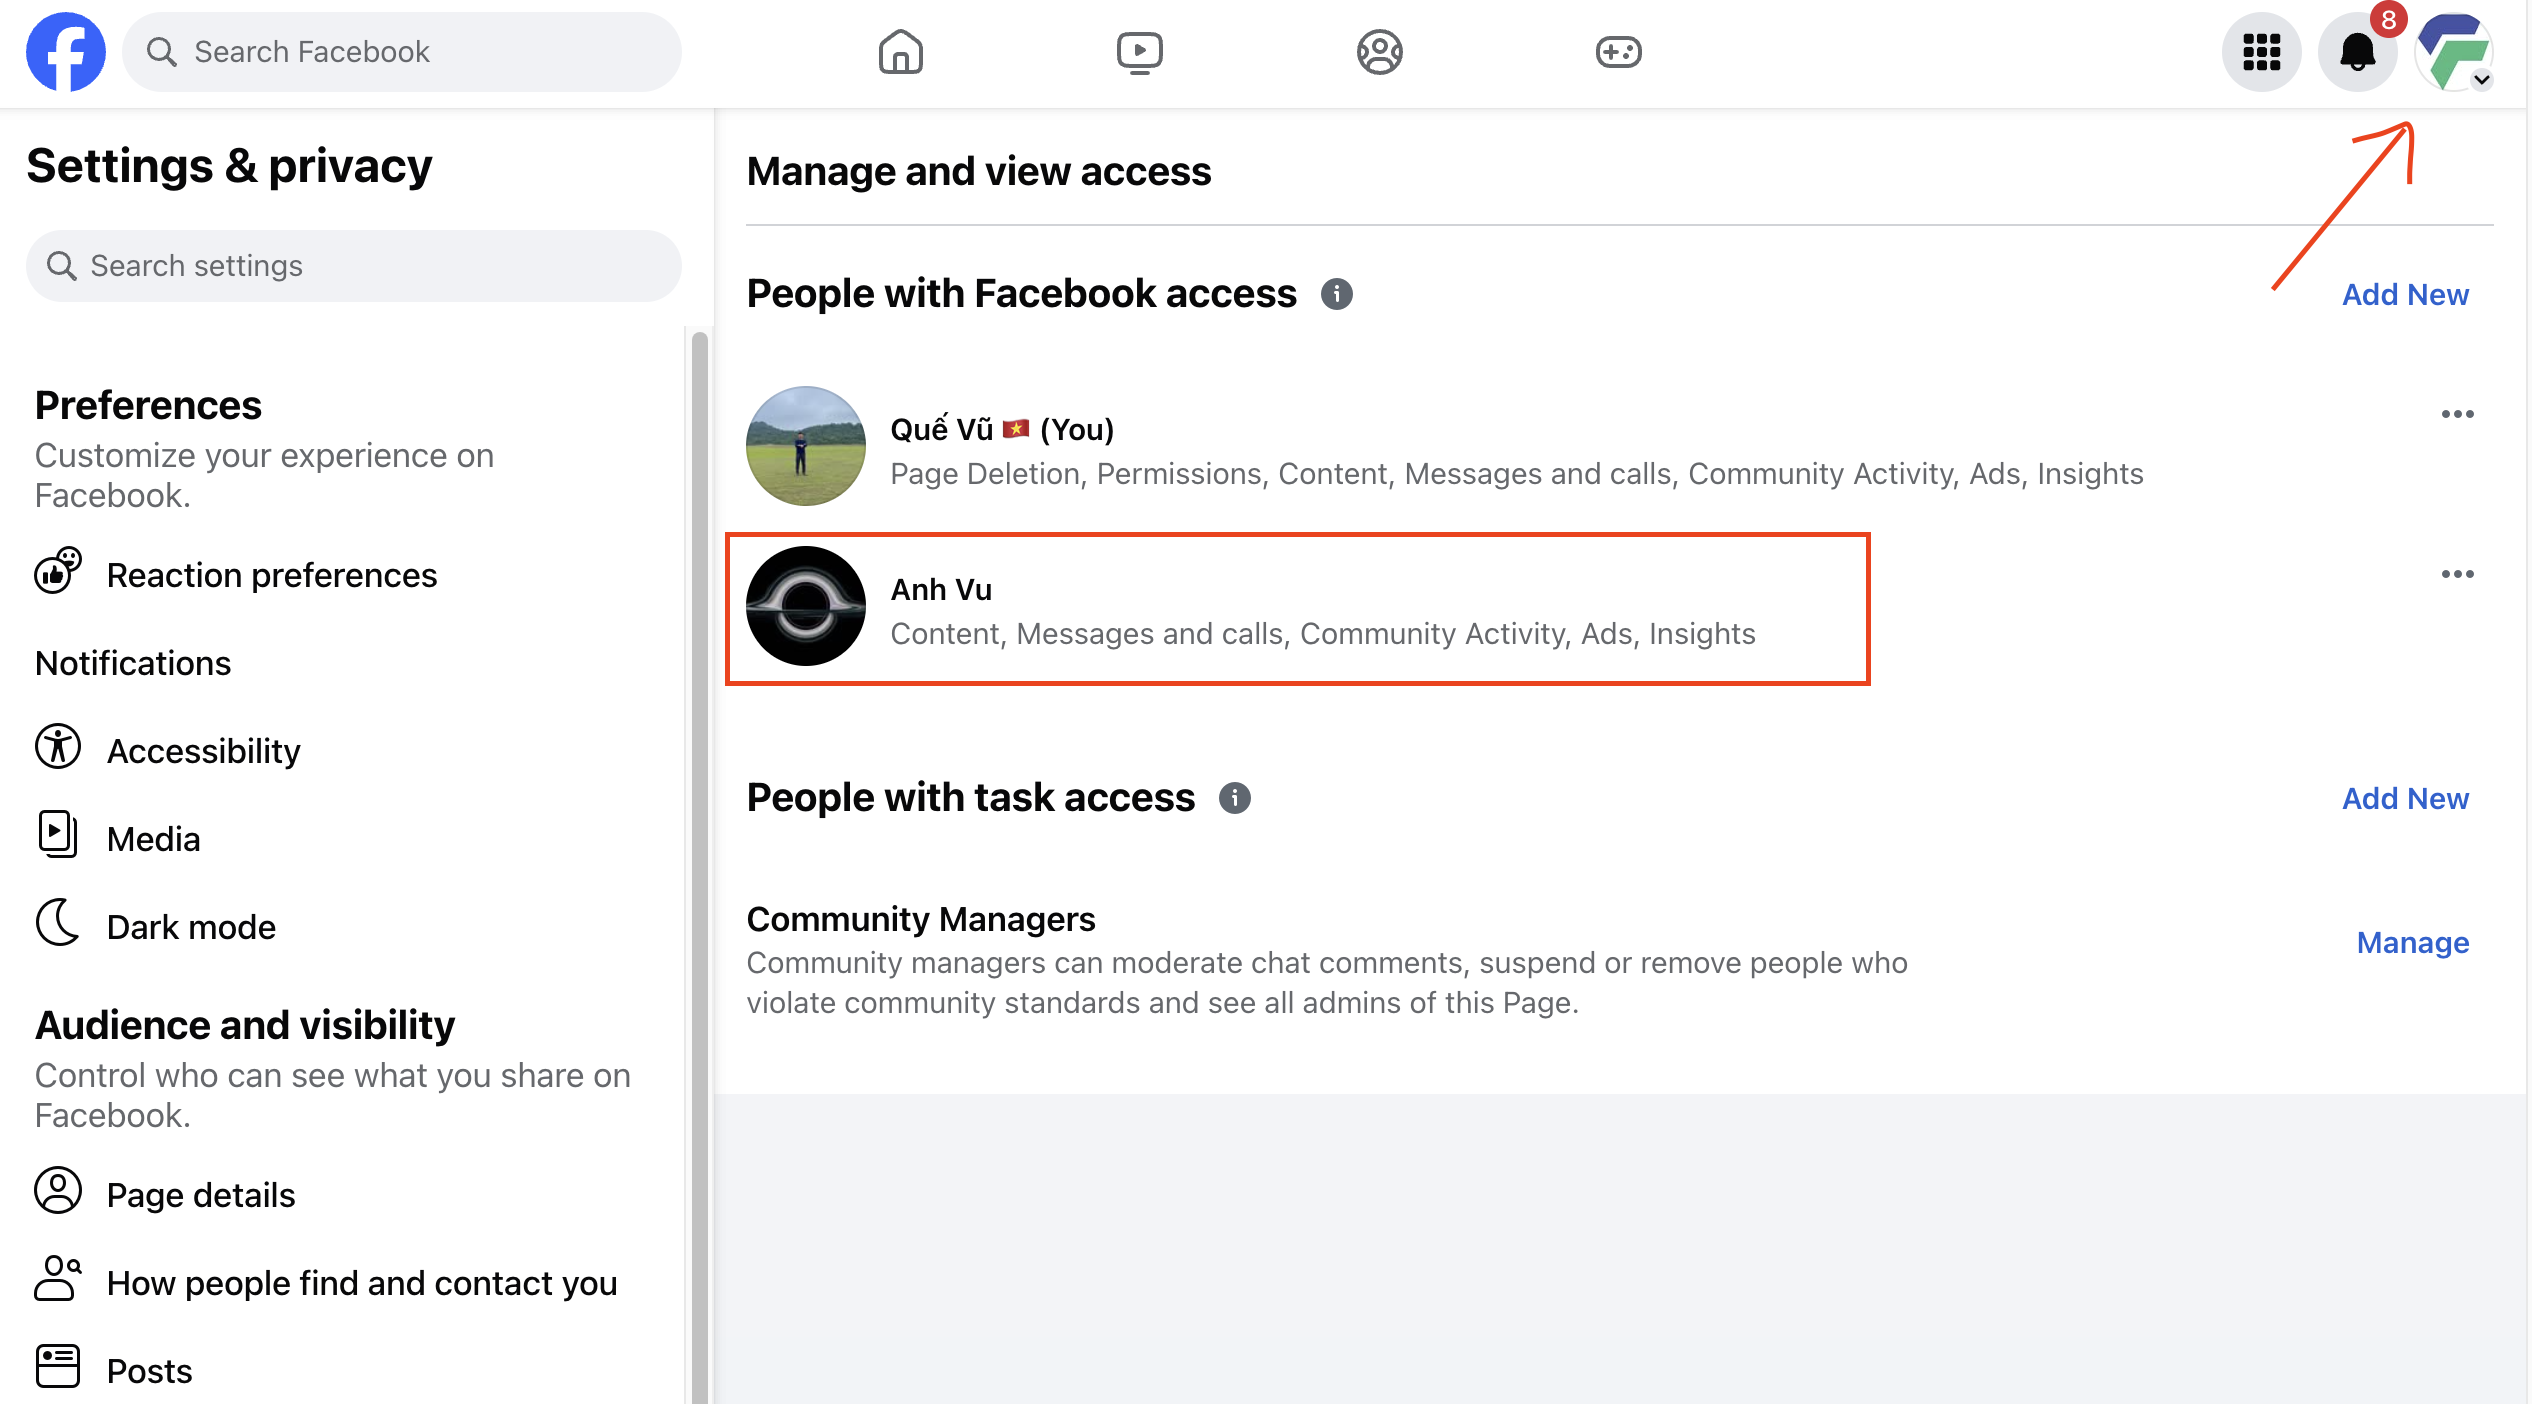Viewport: 2532px width, 1404px height.
Task: Open the grid menu icon
Action: pyautogui.click(x=2261, y=52)
